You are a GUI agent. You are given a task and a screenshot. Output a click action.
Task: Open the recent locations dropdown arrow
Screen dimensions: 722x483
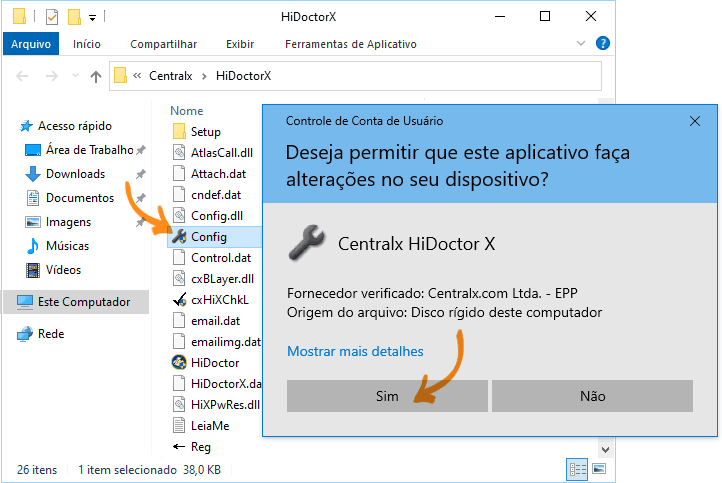coord(75,76)
